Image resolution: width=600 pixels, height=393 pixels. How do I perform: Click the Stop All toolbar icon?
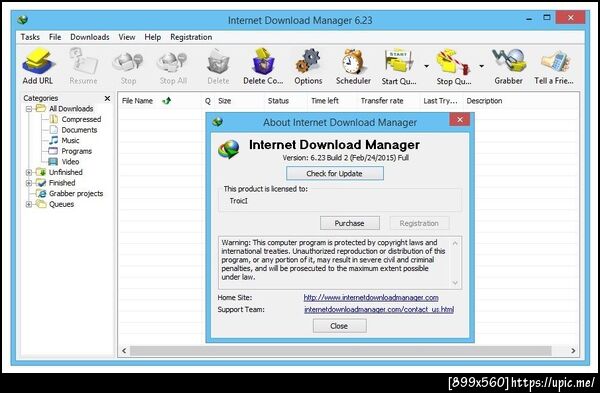click(173, 62)
